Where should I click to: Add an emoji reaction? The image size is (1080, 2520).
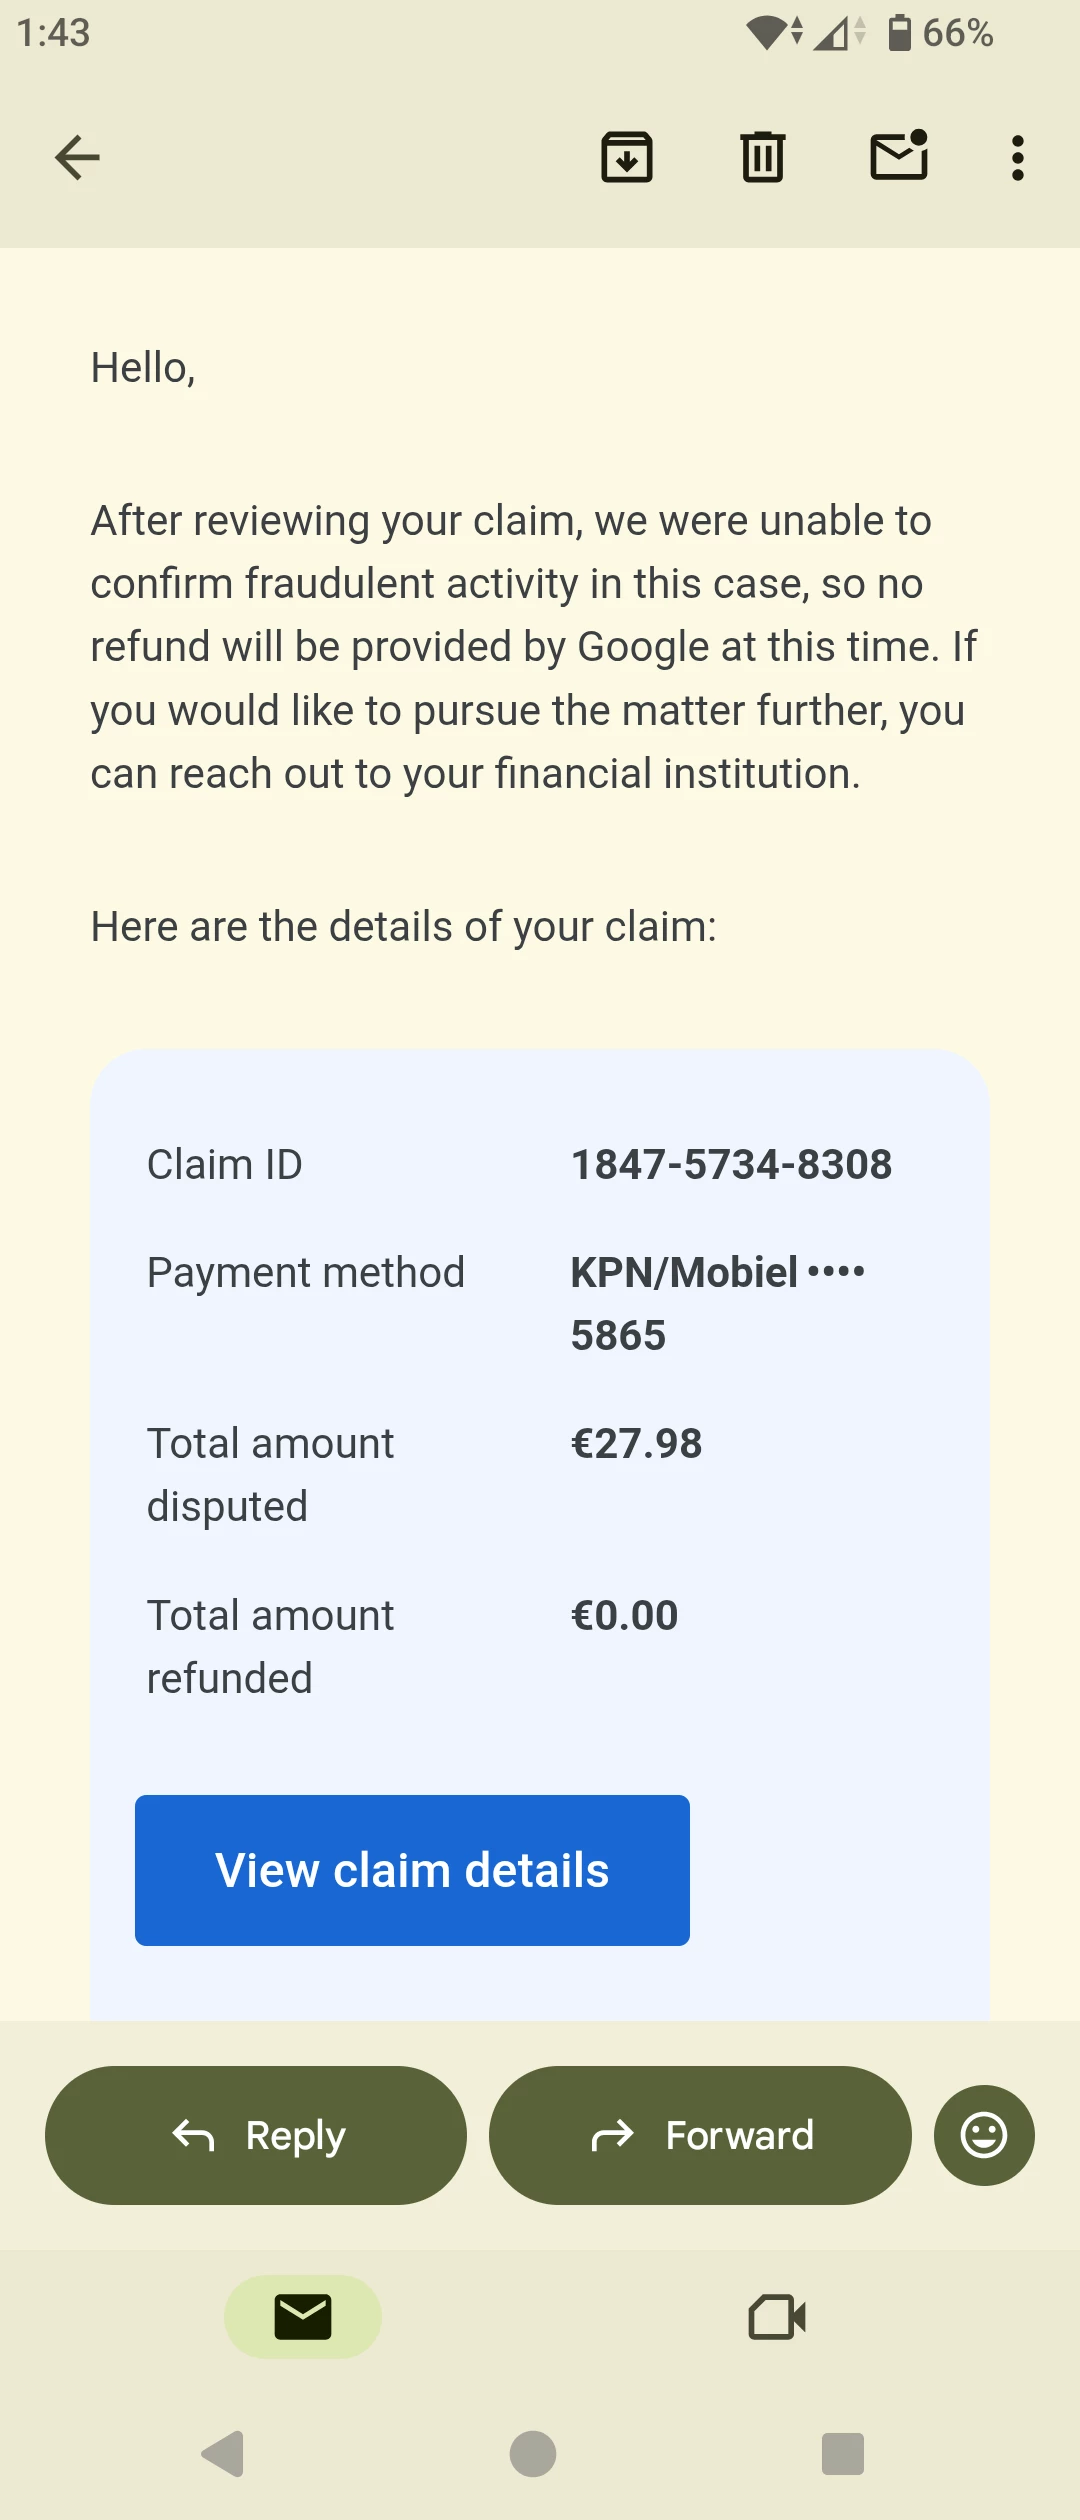click(x=984, y=2135)
